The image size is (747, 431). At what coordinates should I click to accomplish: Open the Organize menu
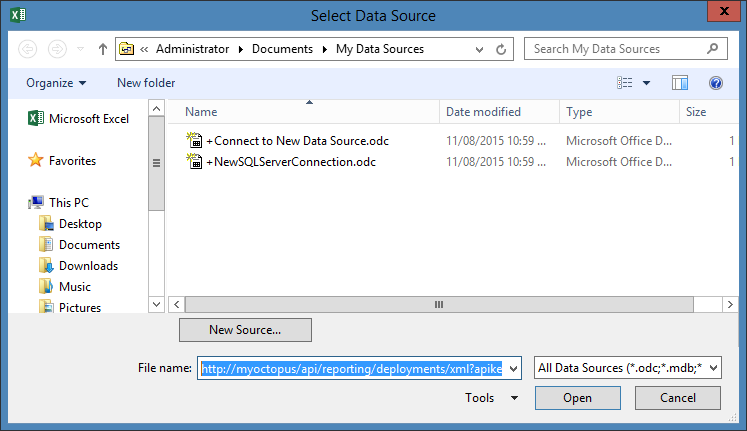(56, 83)
